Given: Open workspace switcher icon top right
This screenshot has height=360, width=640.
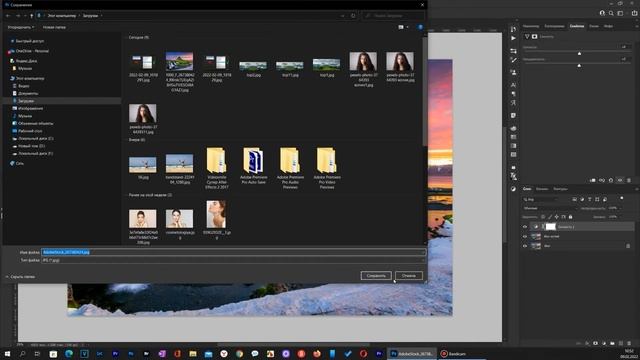Looking at the screenshot, I should (620, 13).
